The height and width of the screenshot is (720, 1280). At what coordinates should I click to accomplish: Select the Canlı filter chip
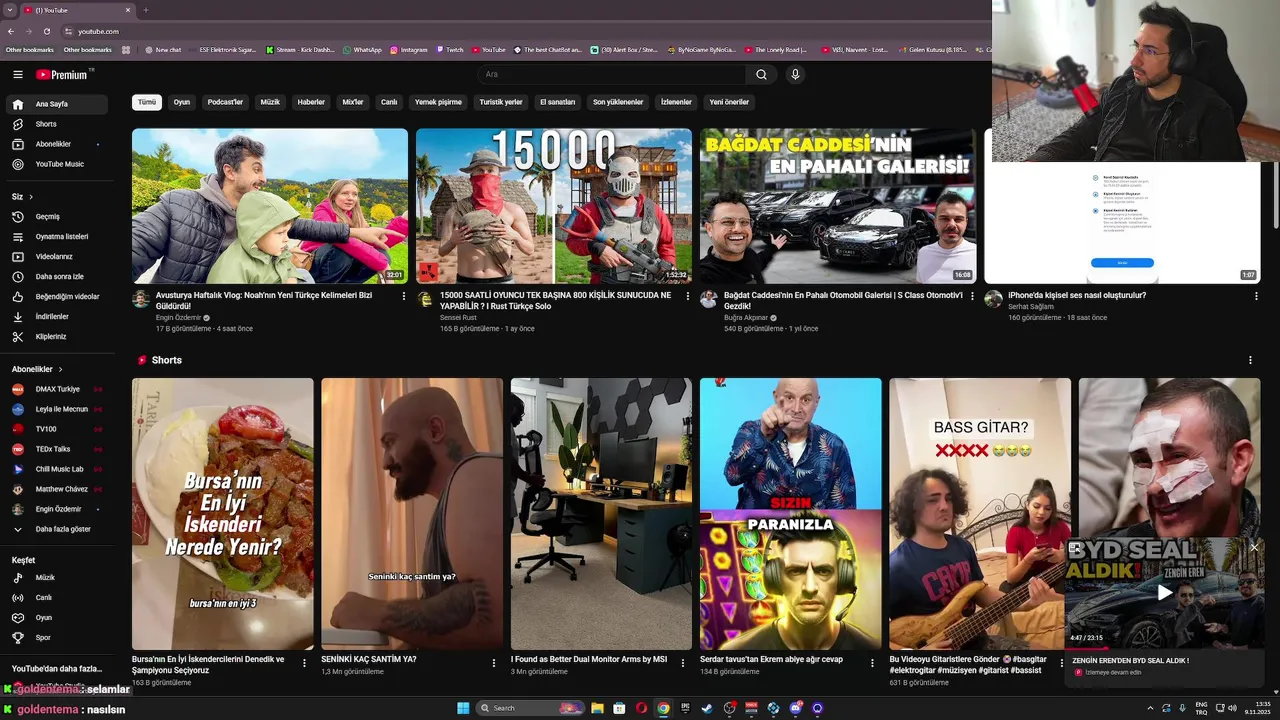pyautogui.click(x=389, y=102)
